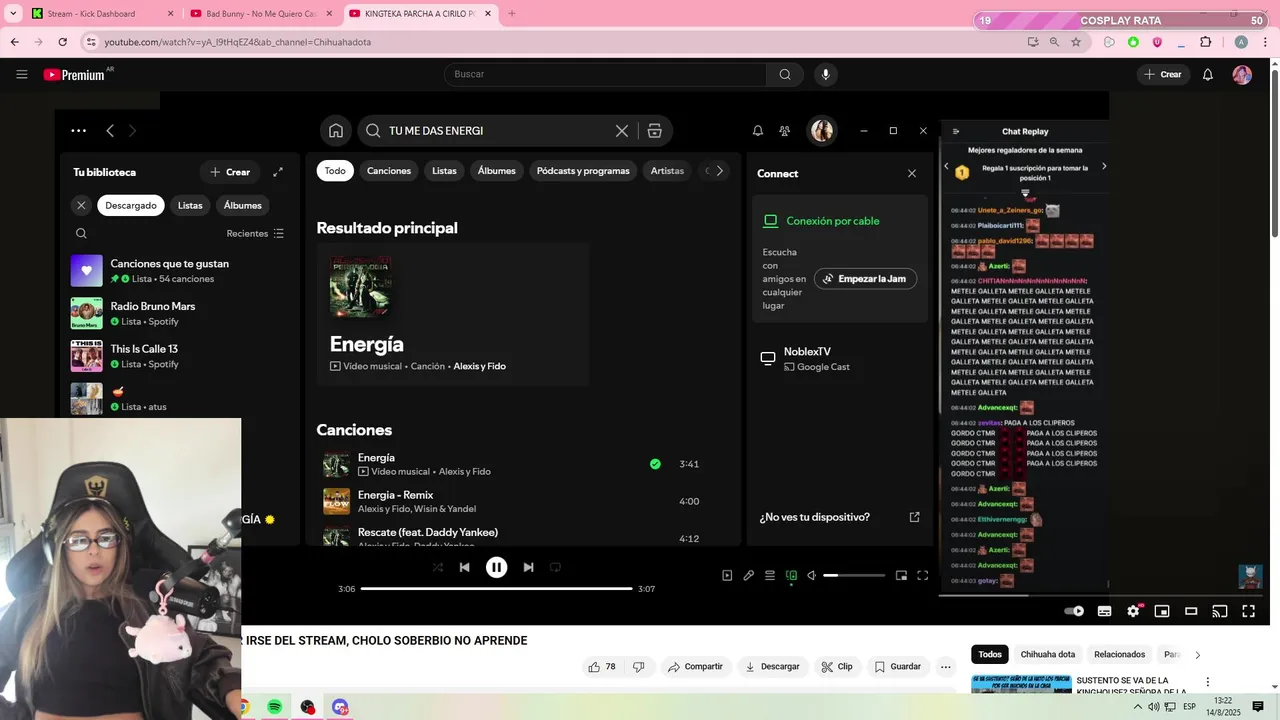Go back in Spotify navigation
The width and height of the screenshot is (1280, 720).
(110, 131)
